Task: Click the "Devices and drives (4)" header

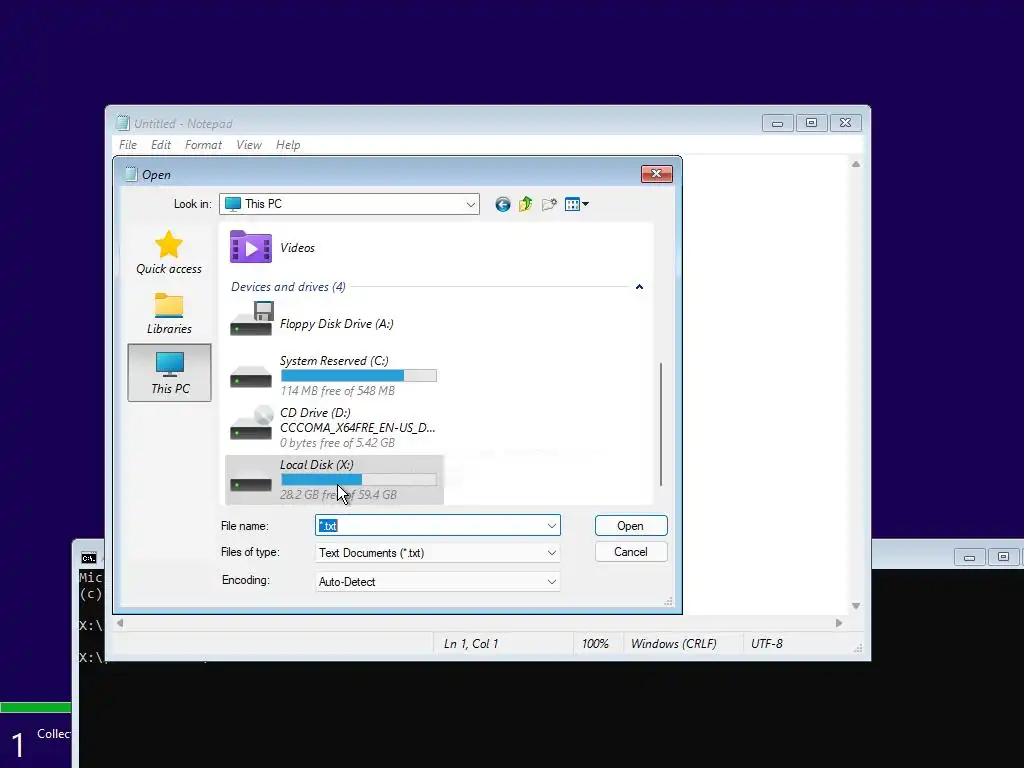Action: click(x=288, y=287)
